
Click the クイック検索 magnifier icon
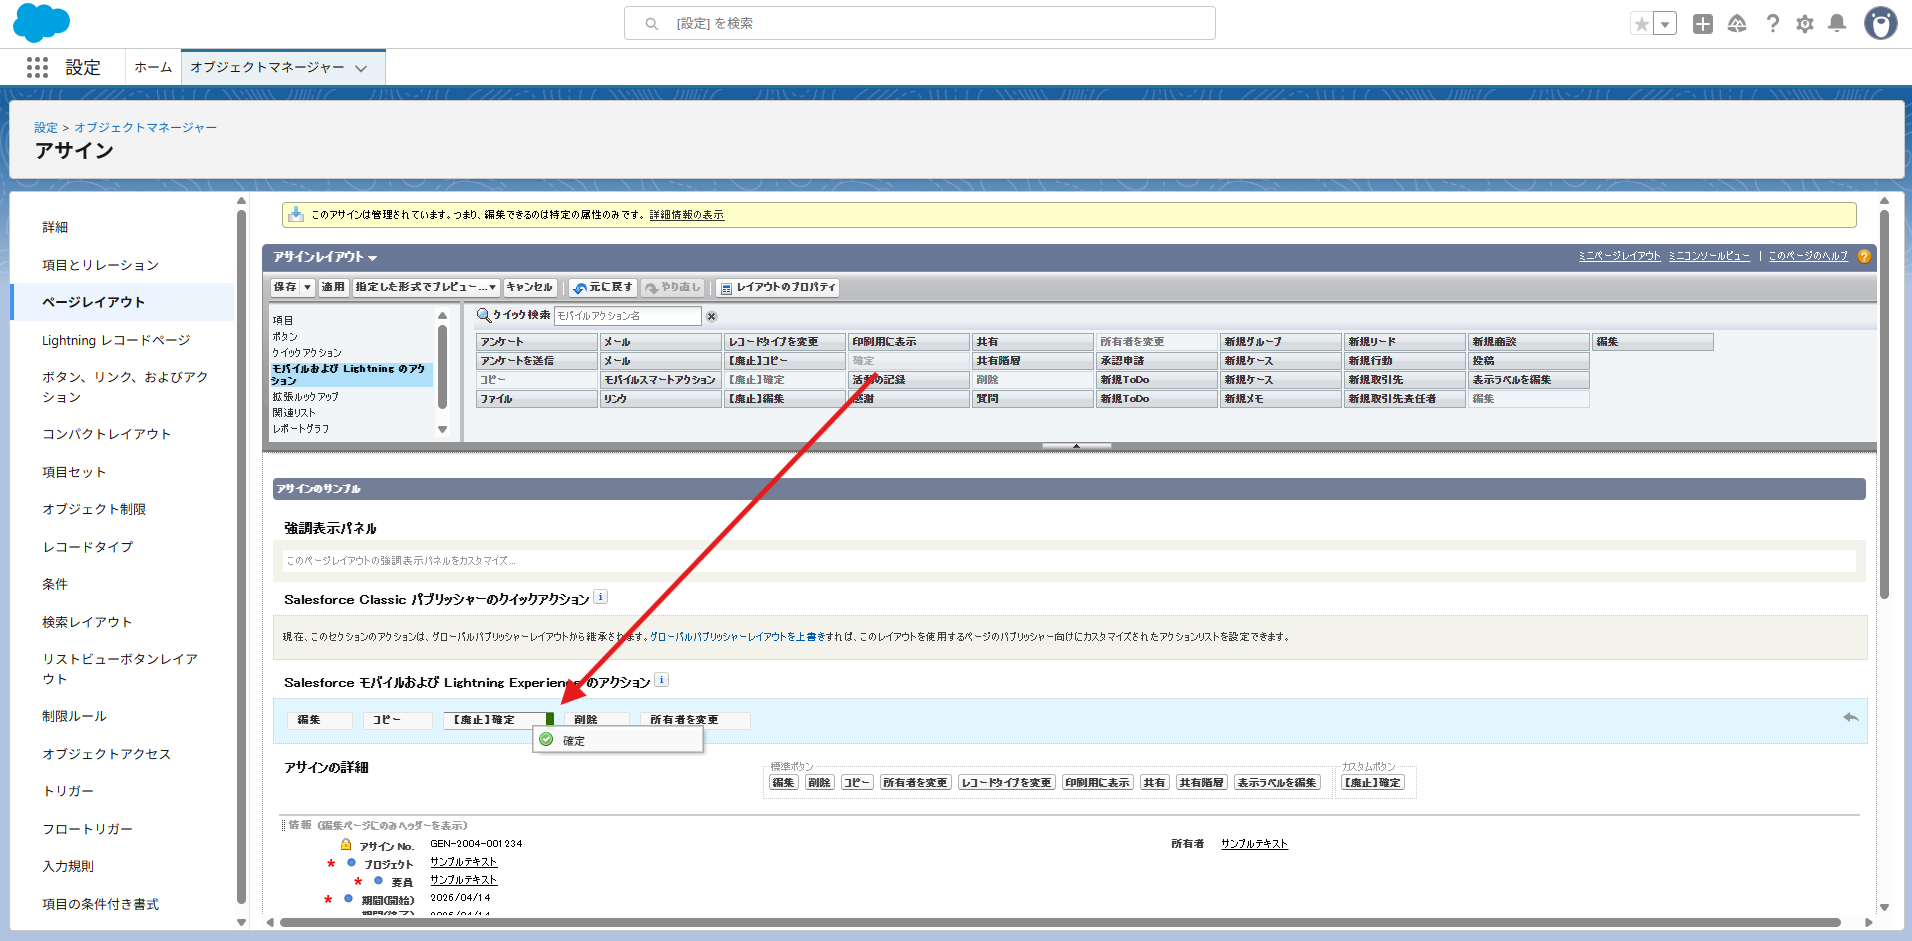tap(484, 315)
